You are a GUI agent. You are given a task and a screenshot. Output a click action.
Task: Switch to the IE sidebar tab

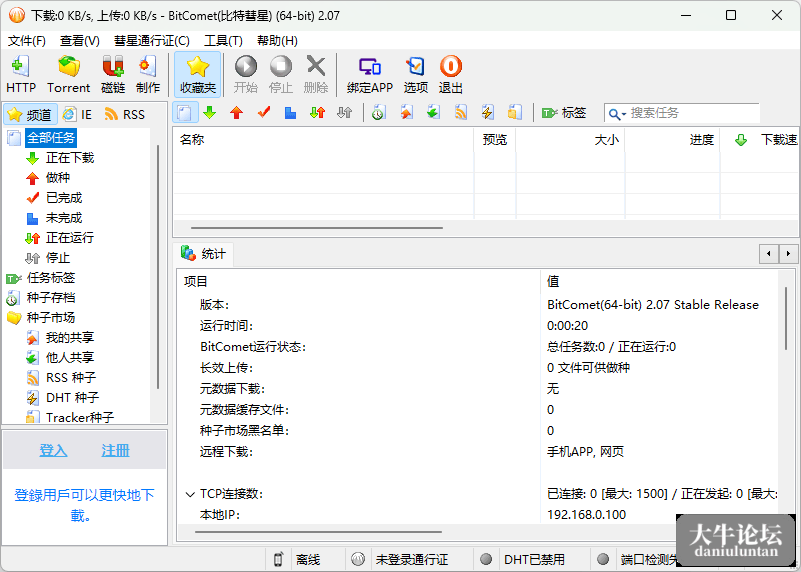(x=78, y=114)
